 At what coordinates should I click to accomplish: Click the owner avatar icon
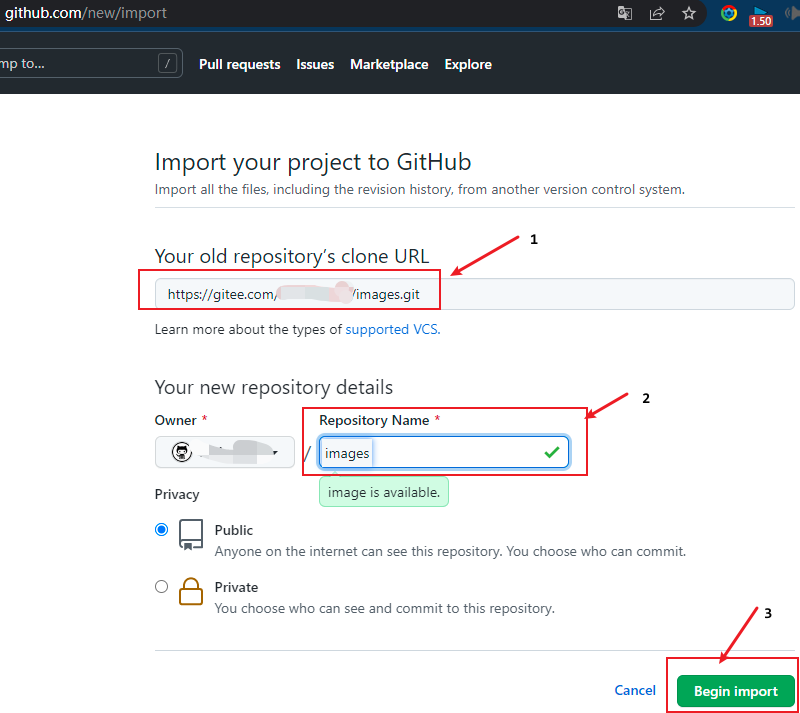click(182, 452)
